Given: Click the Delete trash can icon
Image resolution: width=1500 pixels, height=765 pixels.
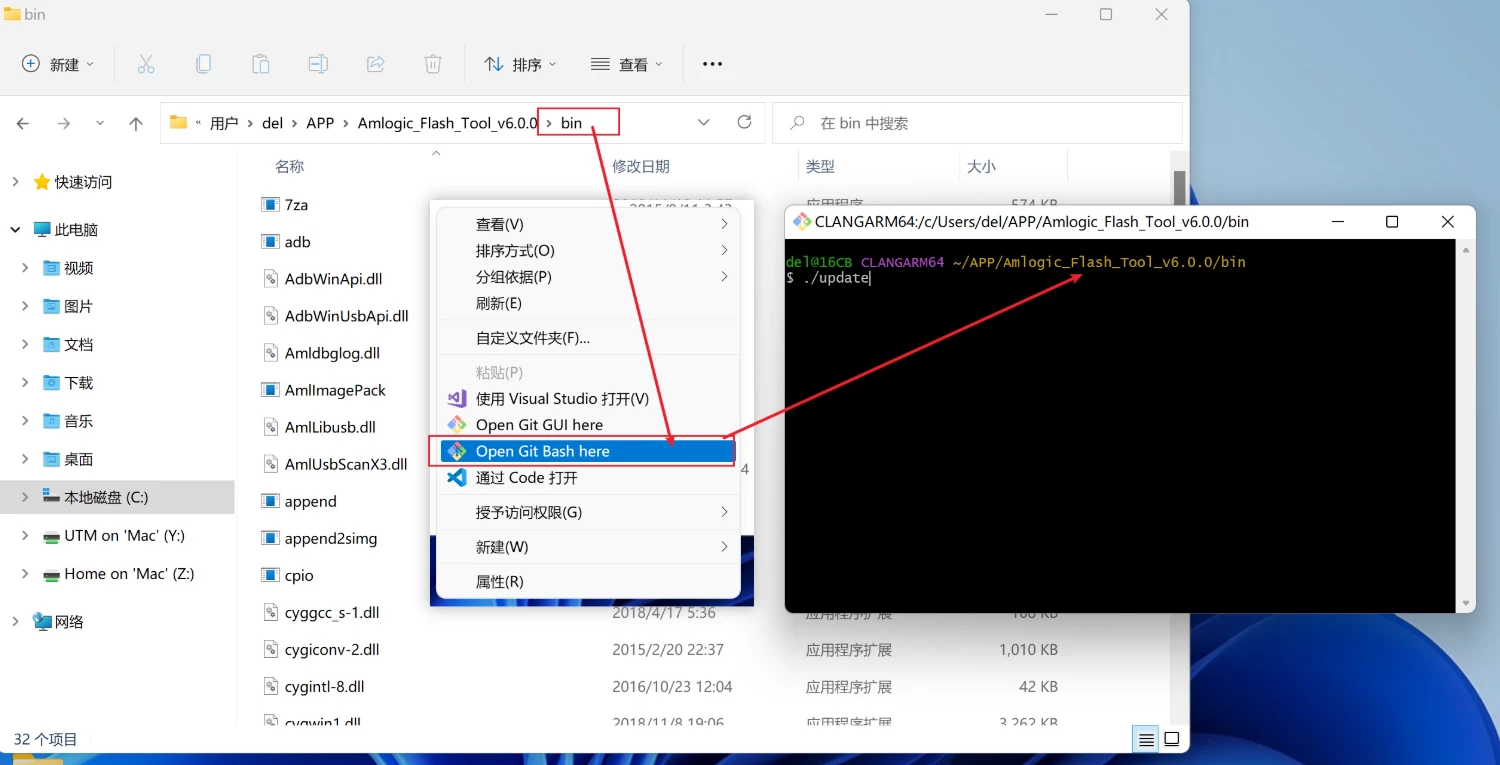Looking at the screenshot, I should click(x=433, y=64).
